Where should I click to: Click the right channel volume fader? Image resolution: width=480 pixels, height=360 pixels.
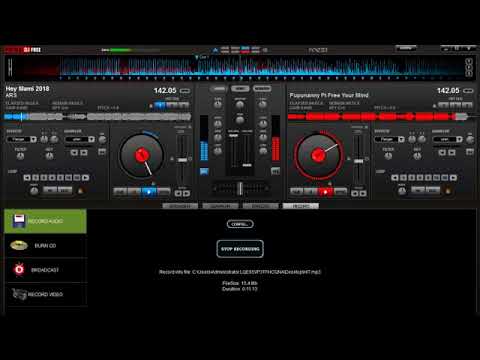[247, 165]
